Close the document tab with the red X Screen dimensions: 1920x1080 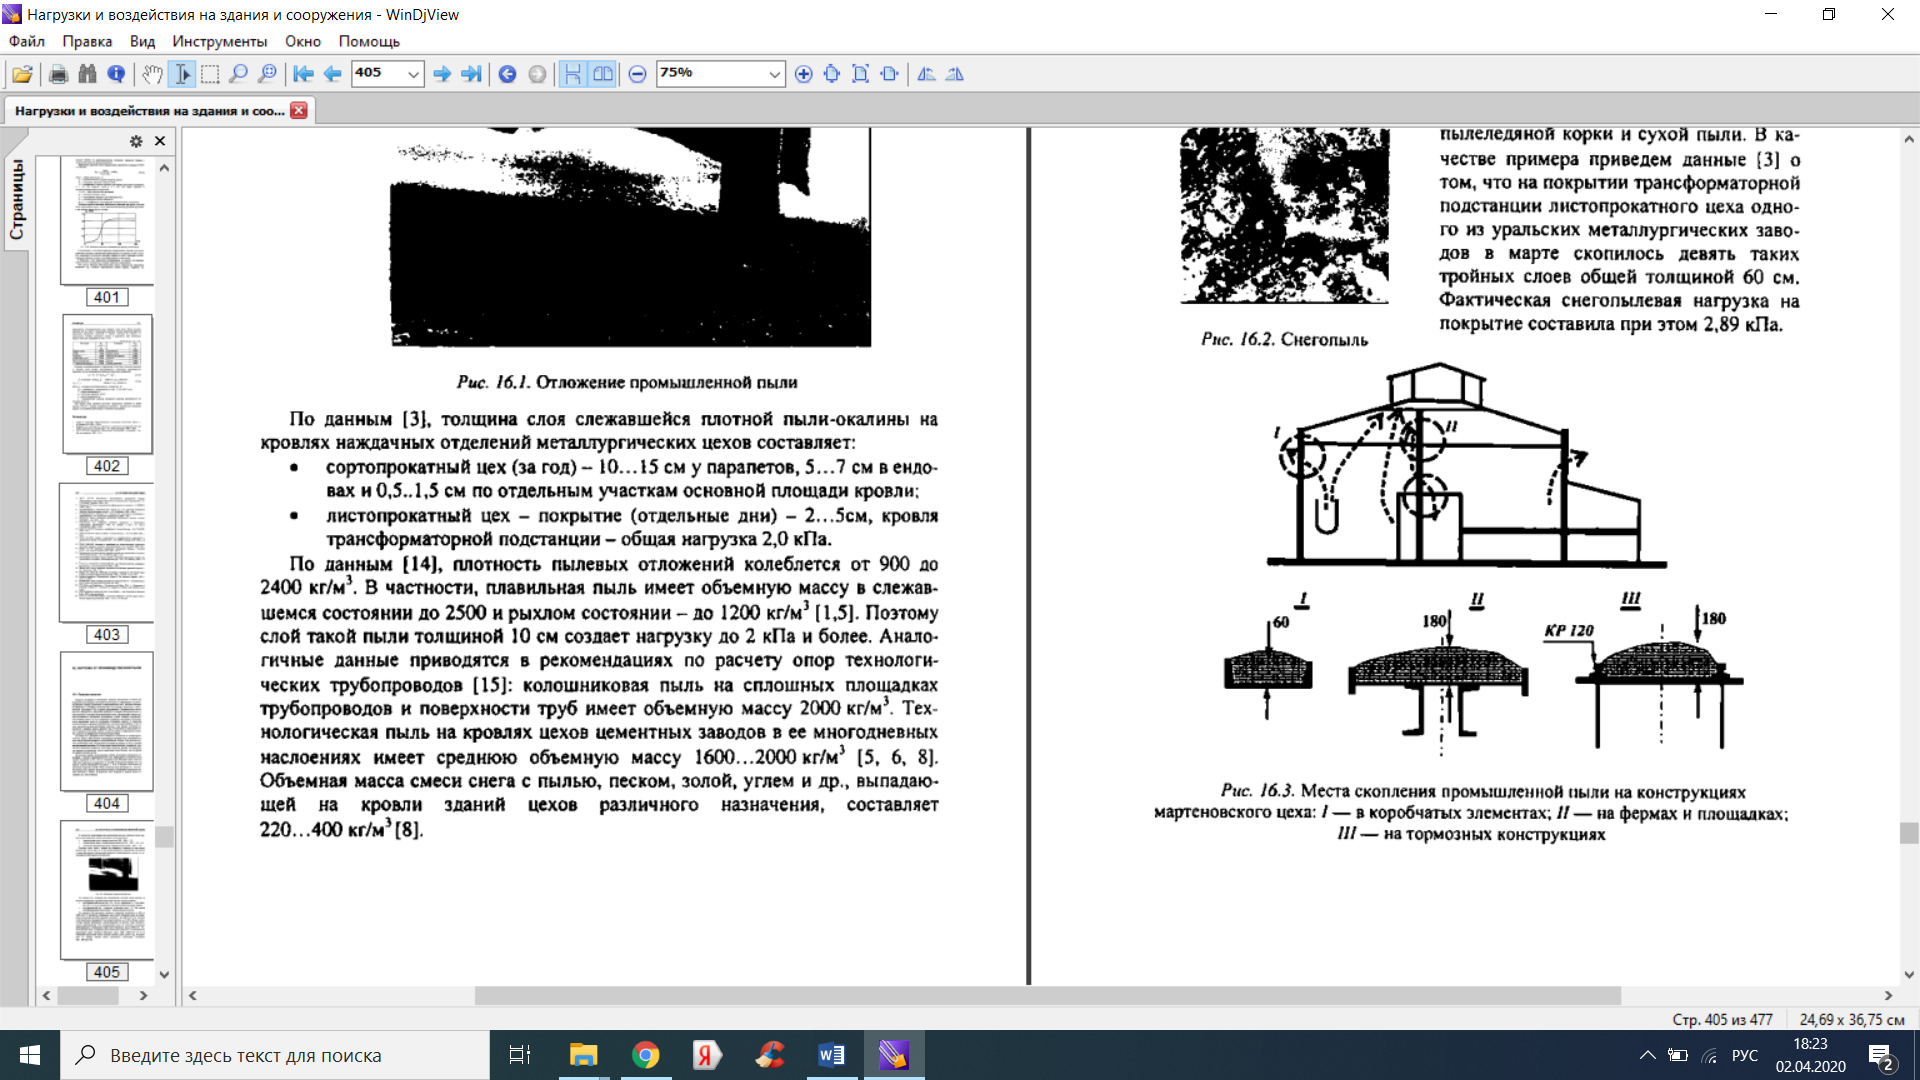(x=299, y=110)
